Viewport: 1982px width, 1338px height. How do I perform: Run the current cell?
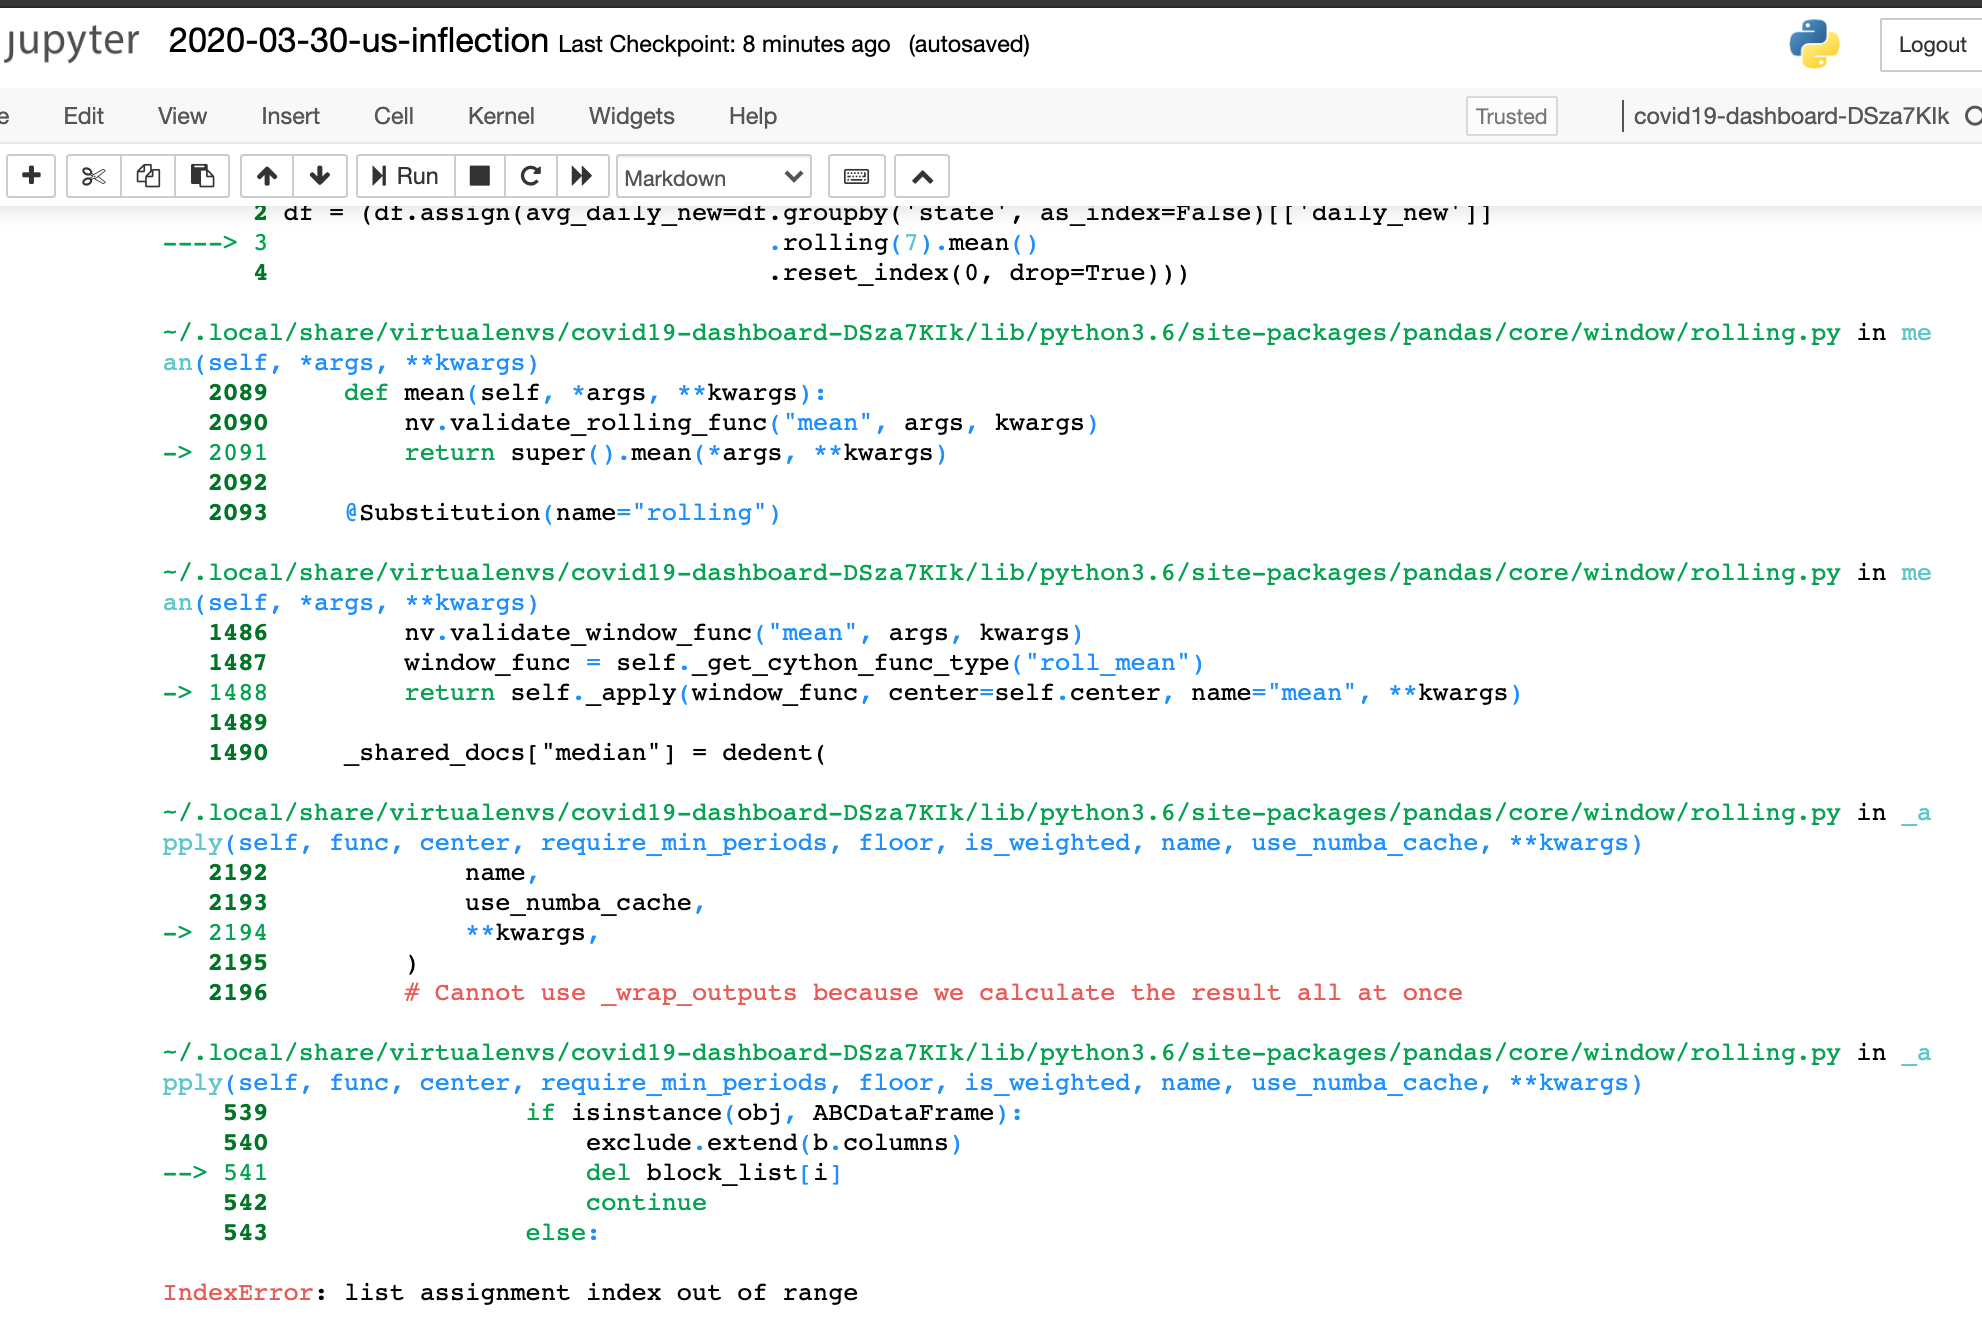point(404,176)
